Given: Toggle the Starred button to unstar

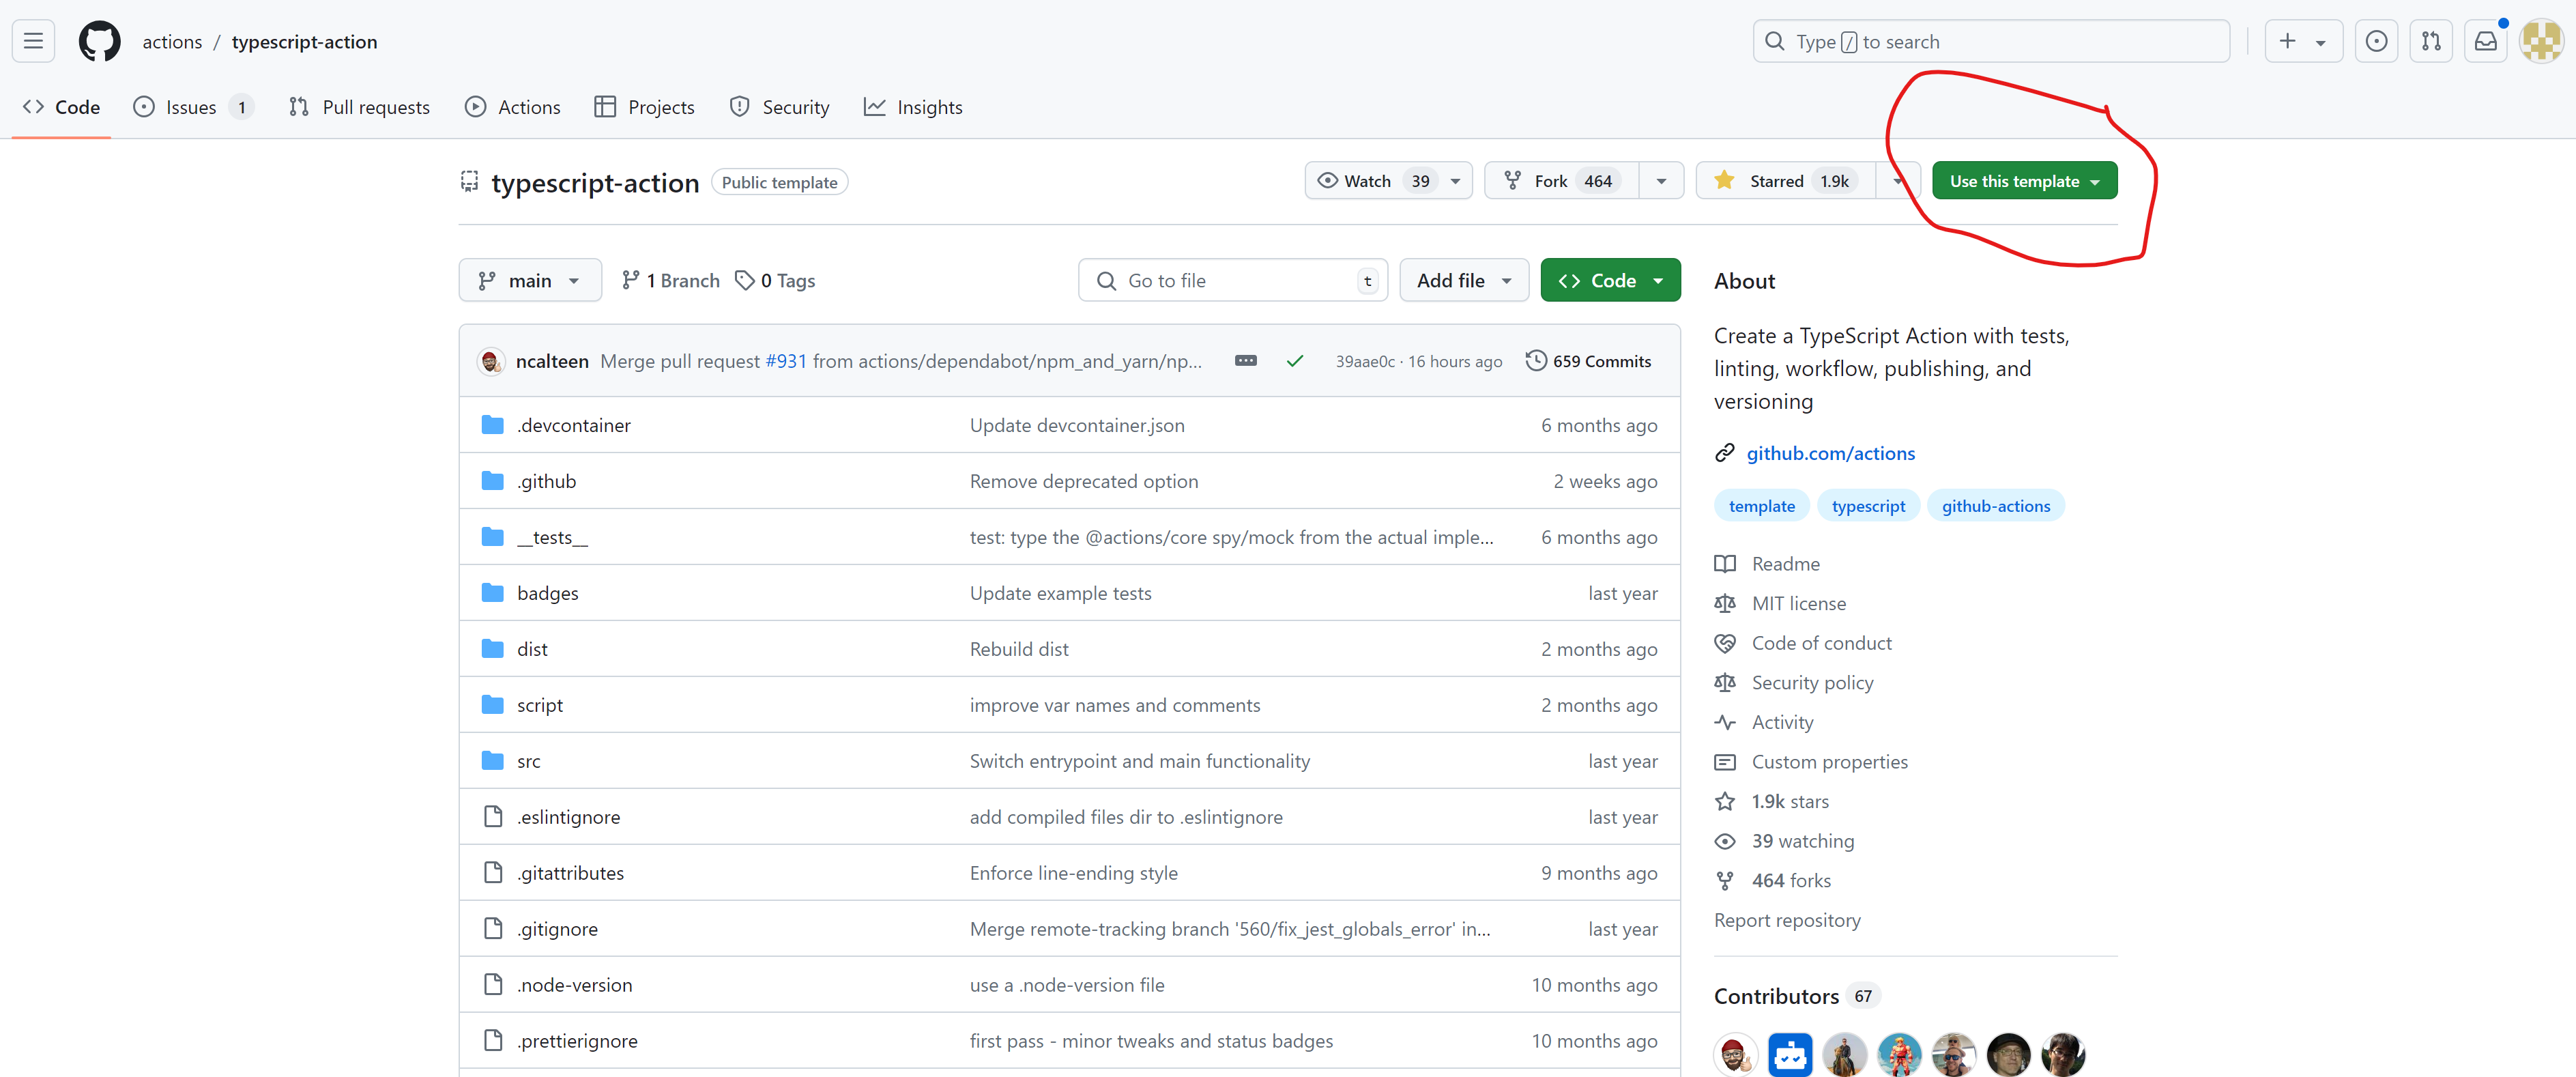Looking at the screenshot, I should click(x=1785, y=181).
